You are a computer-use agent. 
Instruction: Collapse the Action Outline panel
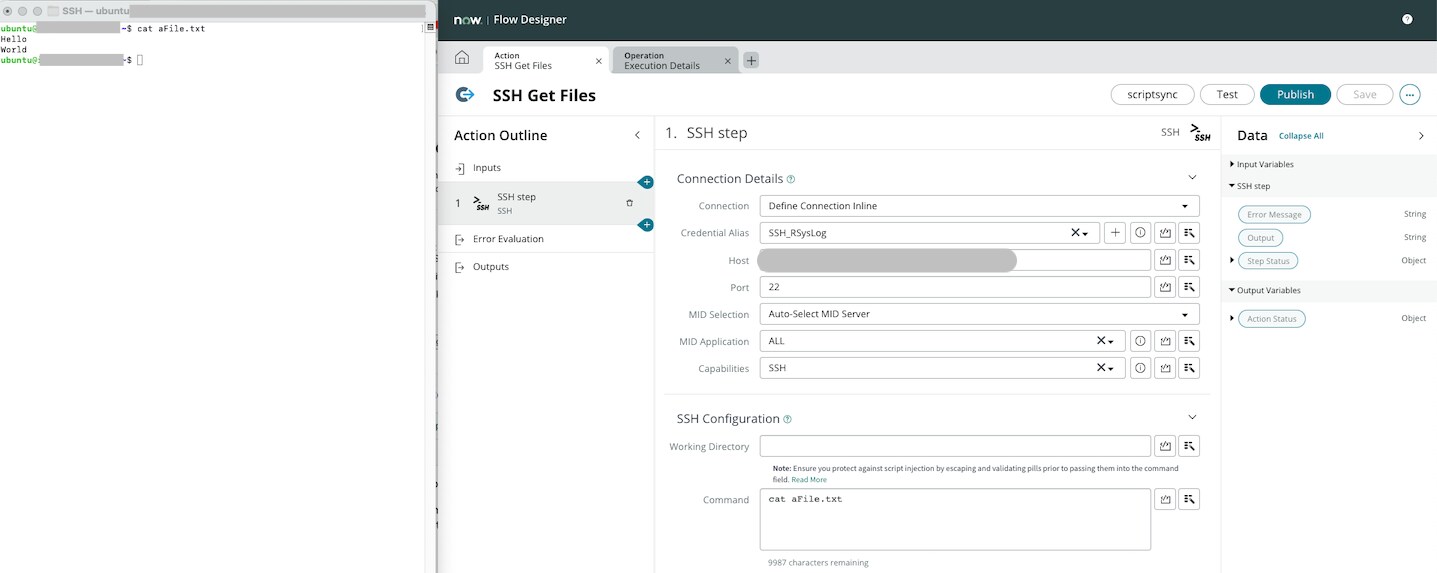(x=637, y=135)
